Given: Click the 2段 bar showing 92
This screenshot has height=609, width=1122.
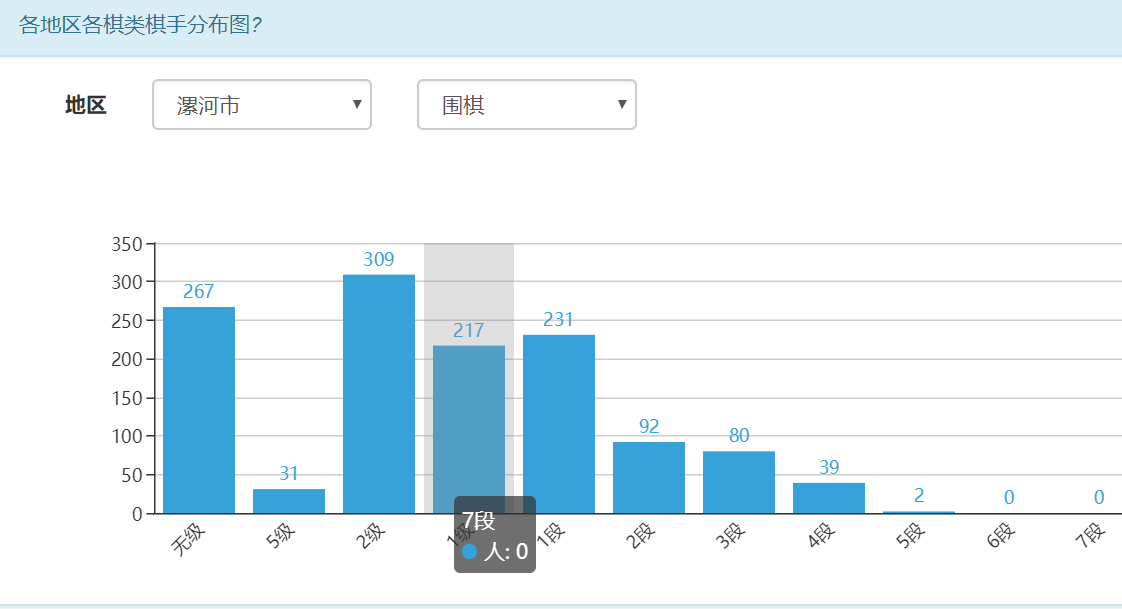Looking at the screenshot, I should pyautogui.click(x=649, y=478).
